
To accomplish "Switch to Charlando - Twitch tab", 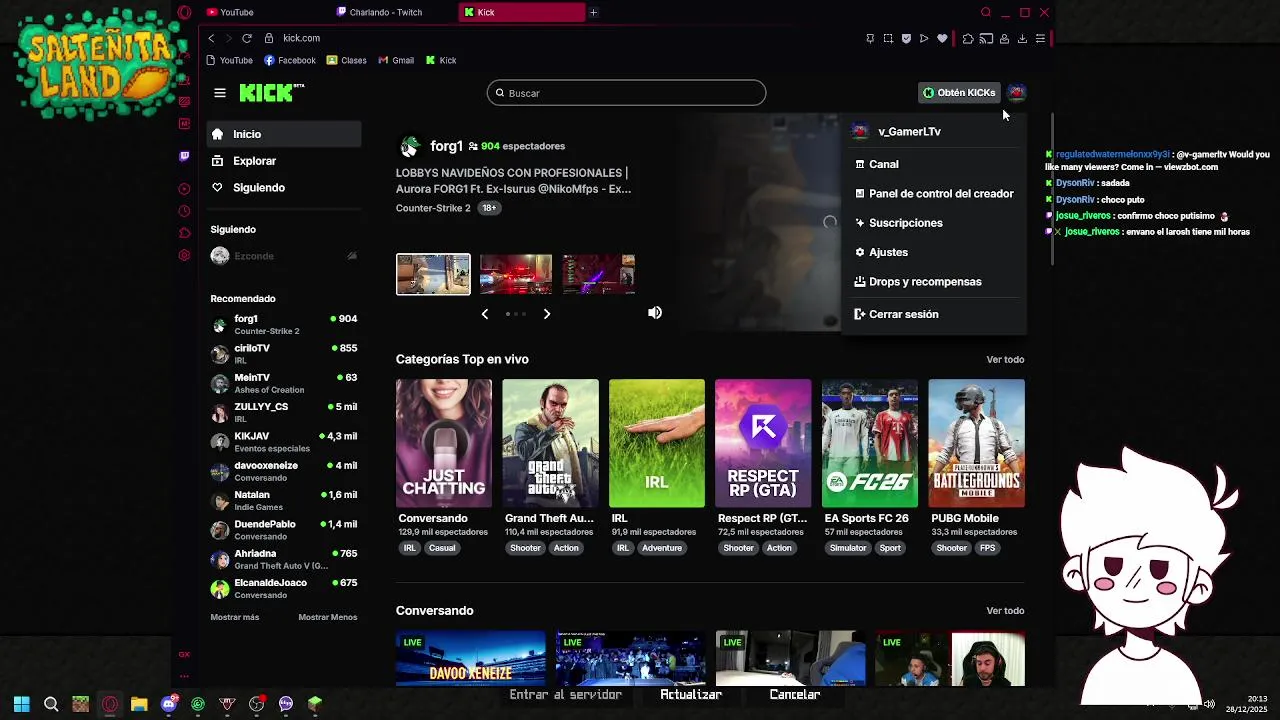I will click(393, 12).
